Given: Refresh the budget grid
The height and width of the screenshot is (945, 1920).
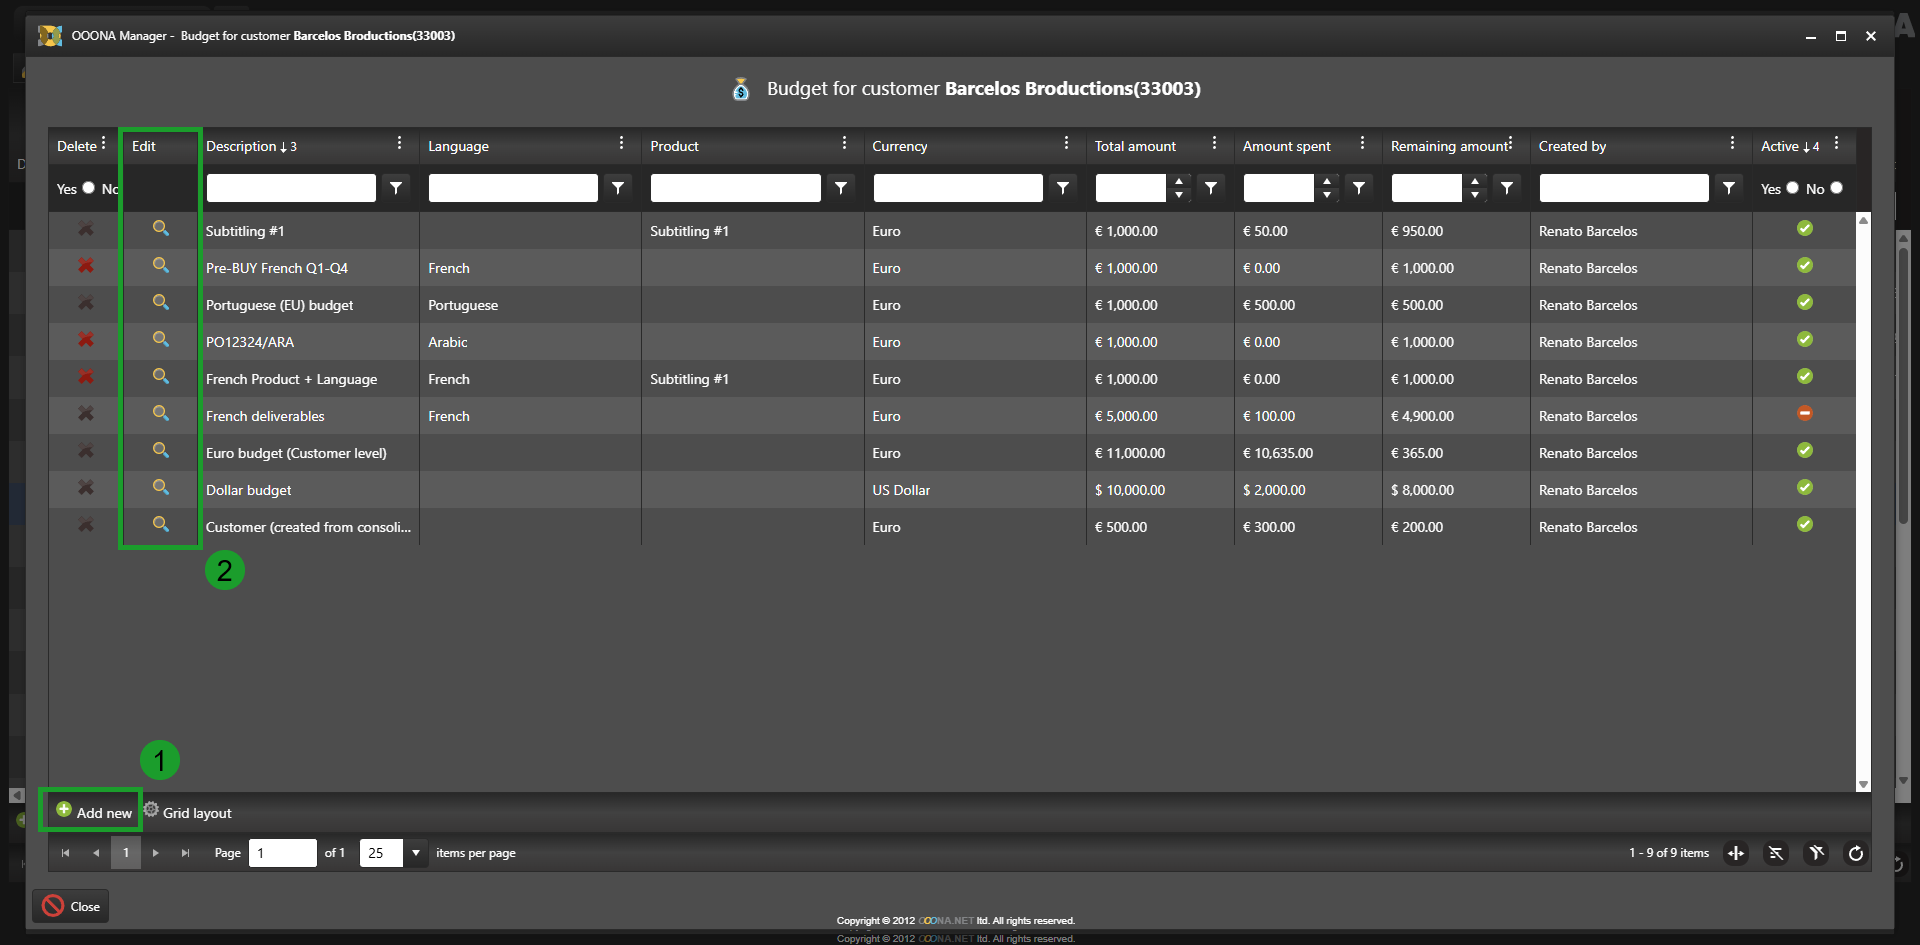Looking at the screenshot, I should click(x=1855, y=853).
